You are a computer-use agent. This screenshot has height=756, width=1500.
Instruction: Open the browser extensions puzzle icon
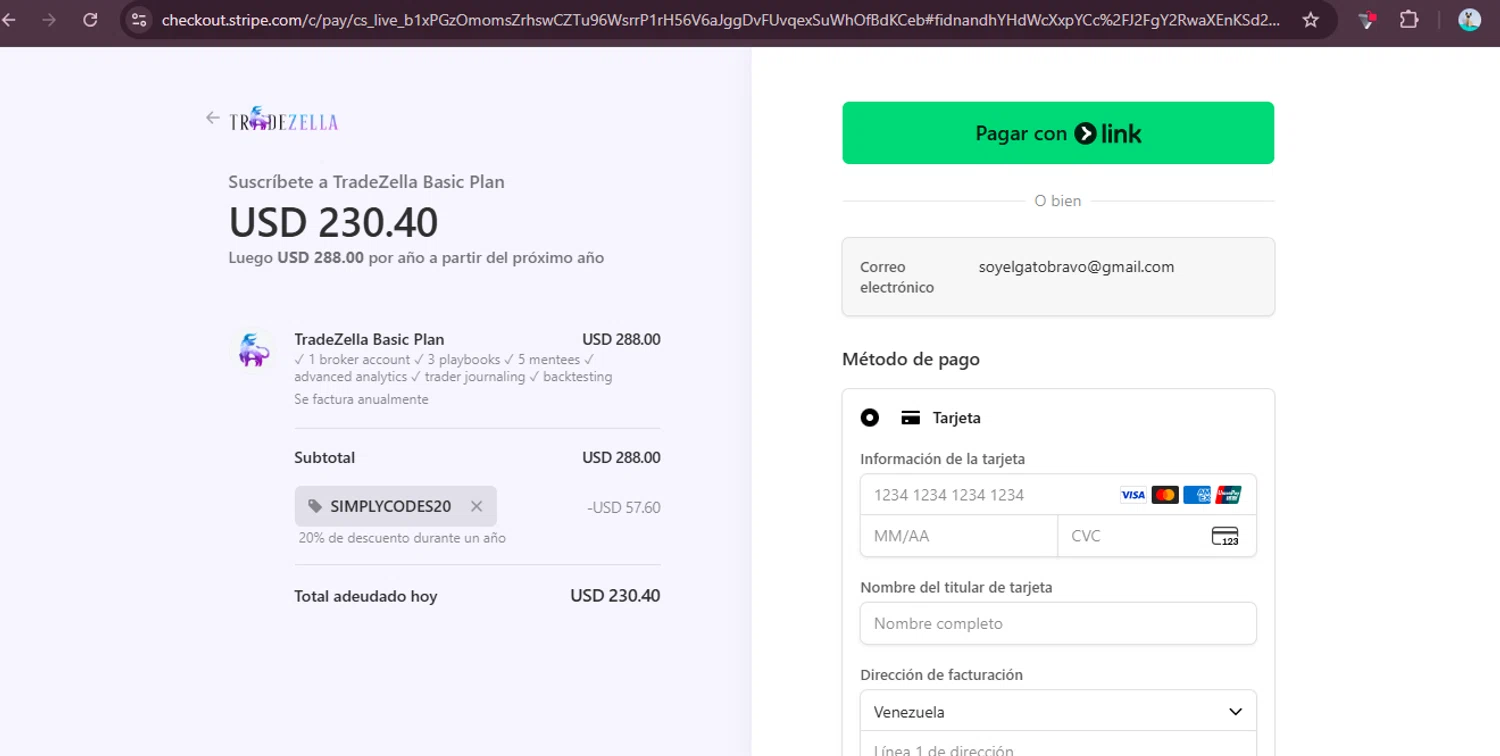[1409, 19]
